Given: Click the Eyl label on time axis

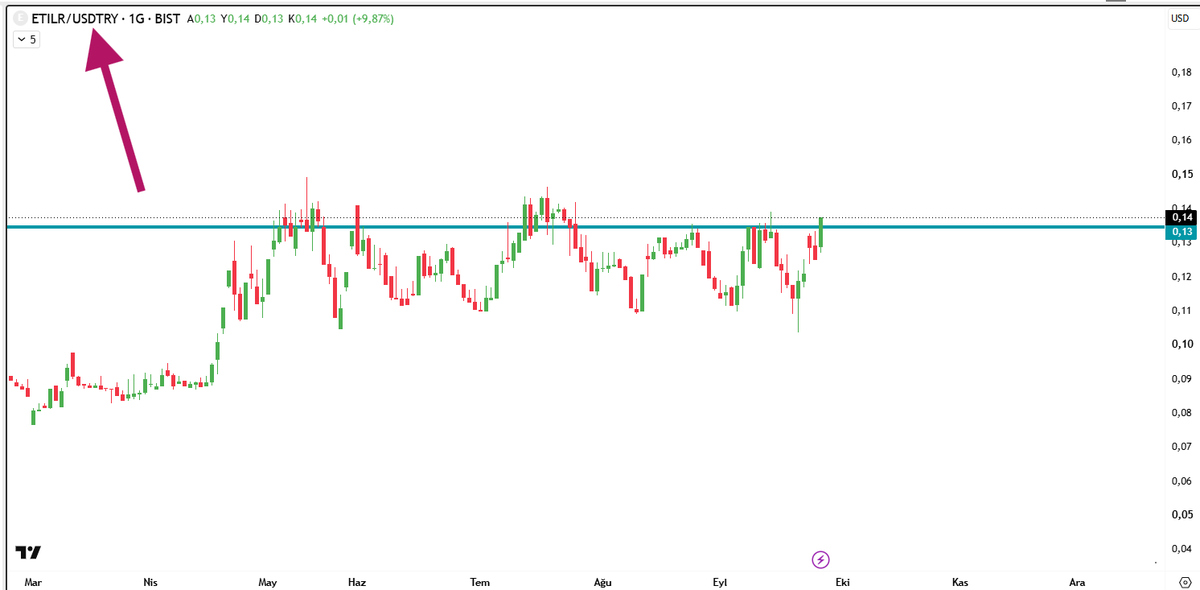Looking at the screenshot, I should pyautogui.click(x=719, y=582).
